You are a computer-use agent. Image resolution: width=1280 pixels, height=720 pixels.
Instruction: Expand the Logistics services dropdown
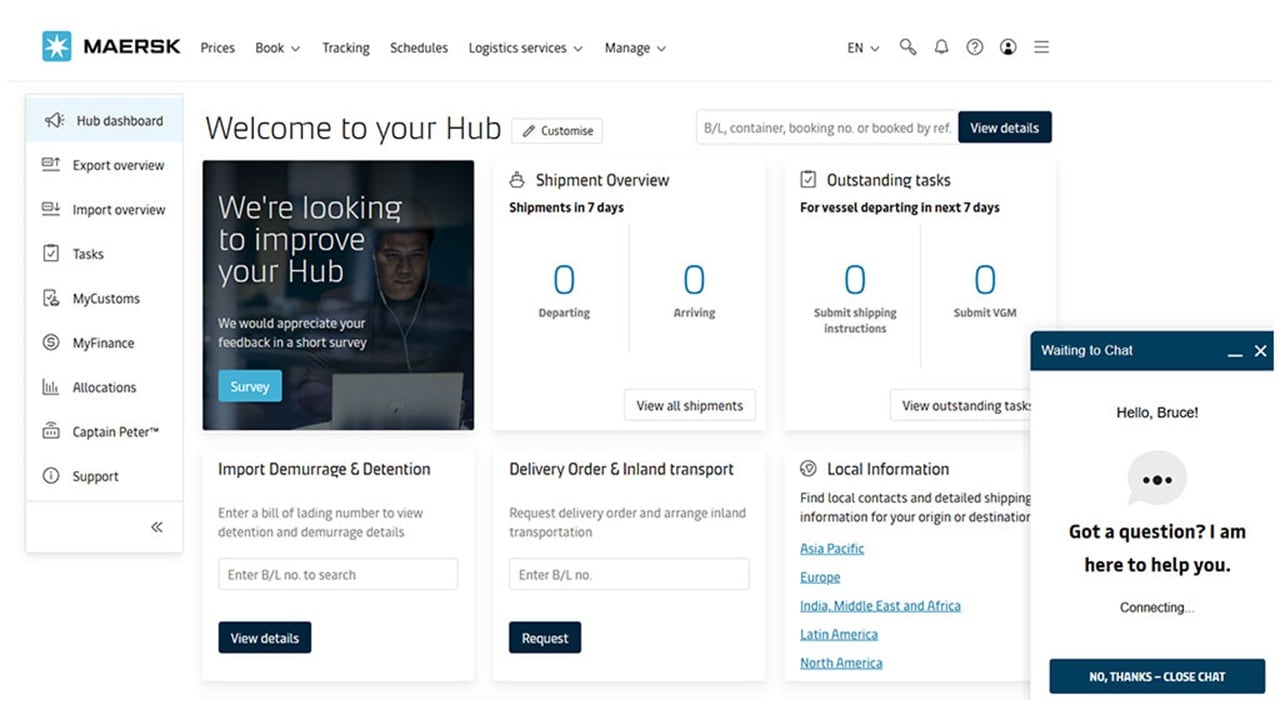click(x=525, y=48)
